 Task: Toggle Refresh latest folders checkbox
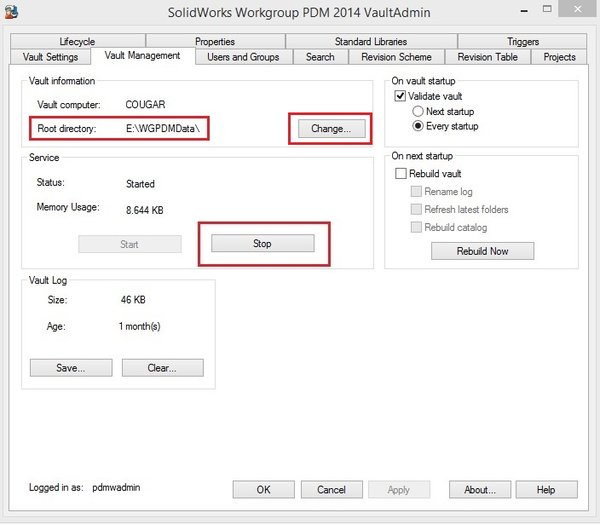point(416,209)
